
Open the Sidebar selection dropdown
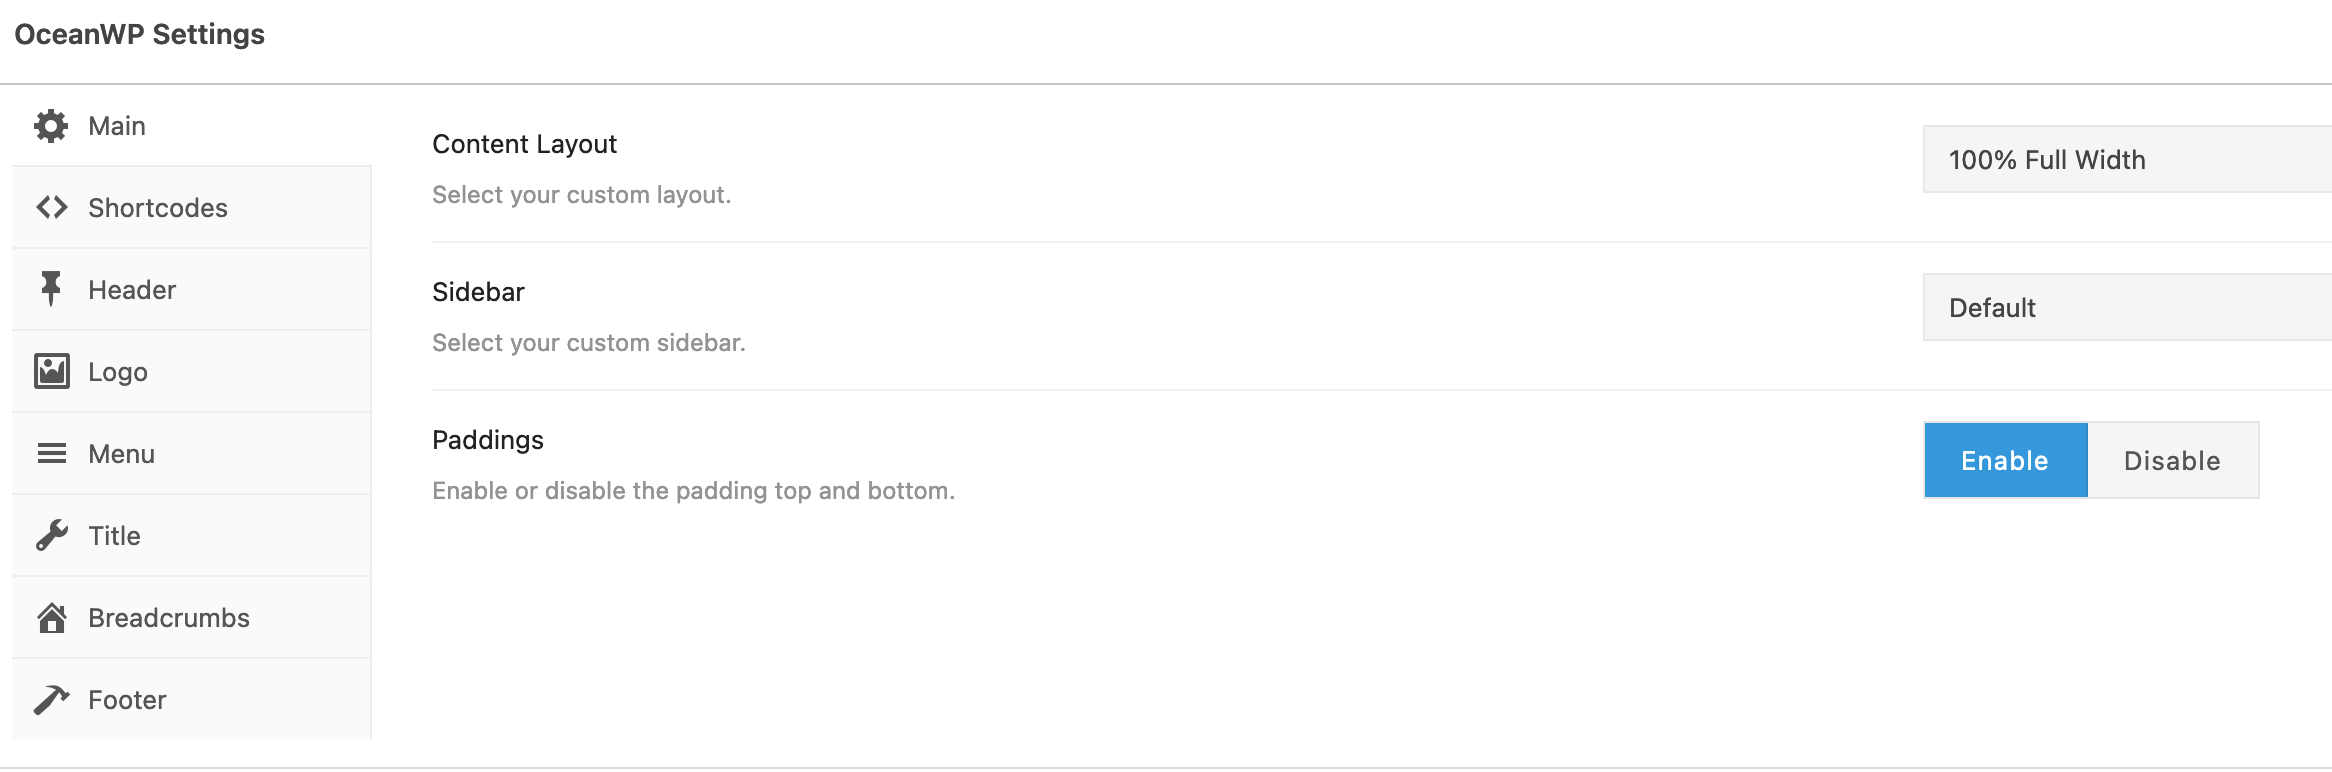[2126, 306]
